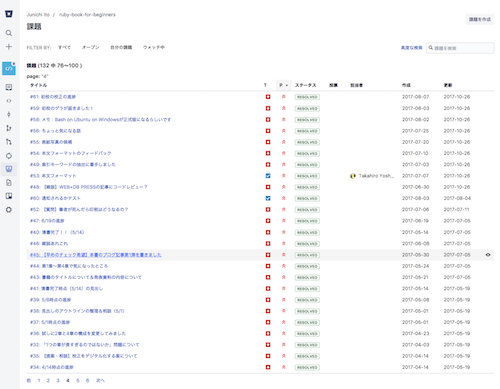Go to page 6 in pagination

[87, 380]
